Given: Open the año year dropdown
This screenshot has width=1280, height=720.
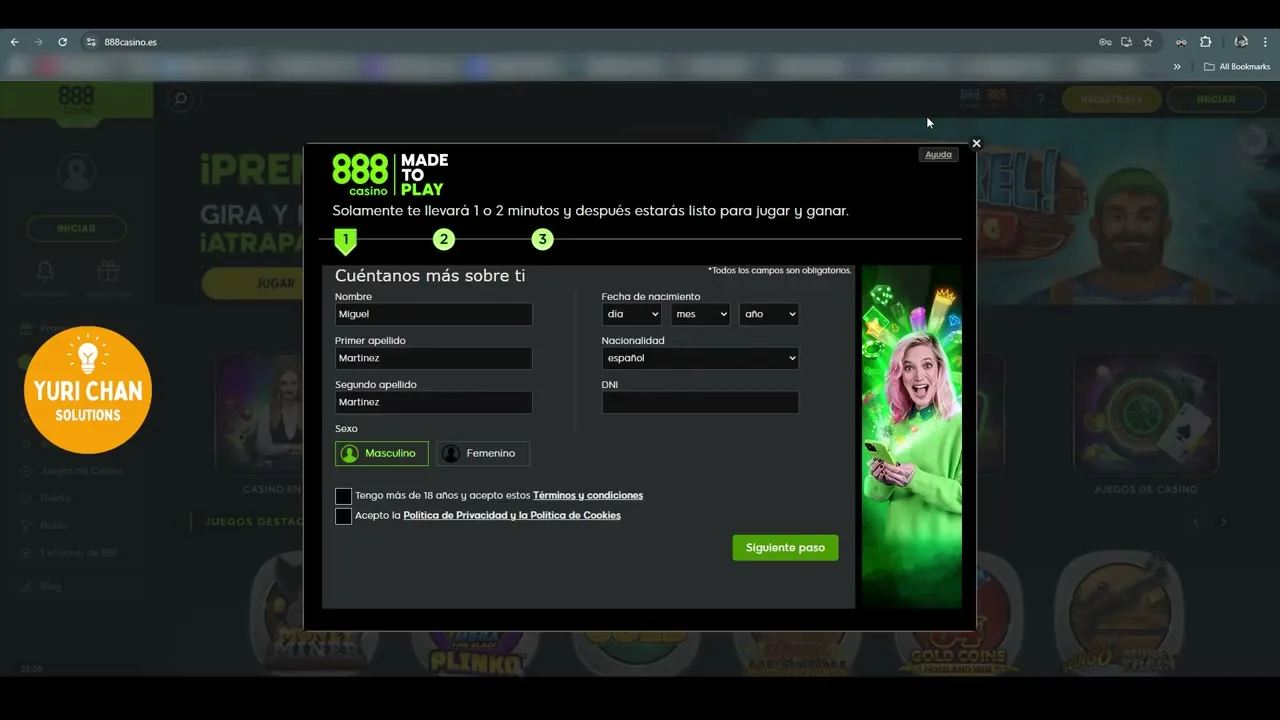Looking at the screenshot, I should 769,314.
